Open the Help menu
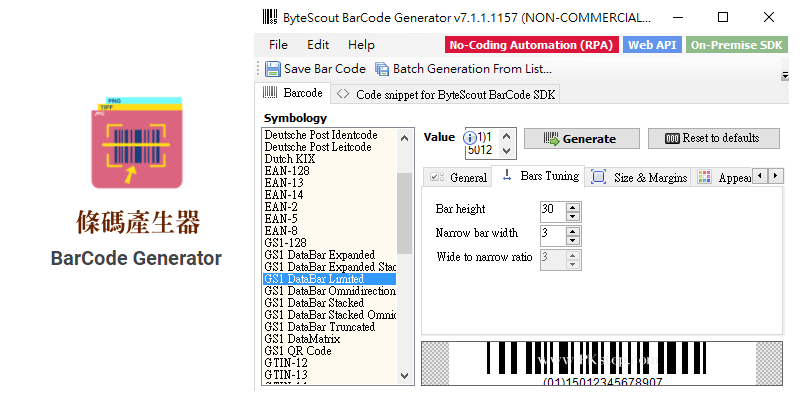 tap(361, 45)
